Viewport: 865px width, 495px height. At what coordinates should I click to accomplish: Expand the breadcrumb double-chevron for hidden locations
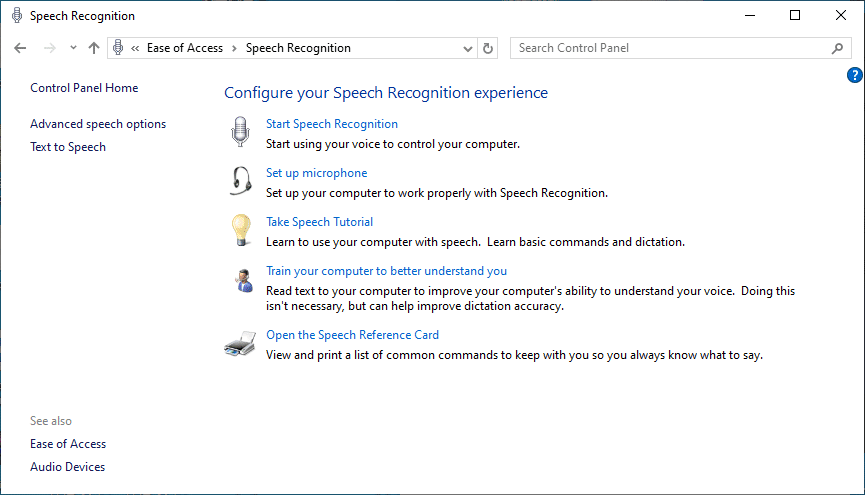click(x=135, y=49)
